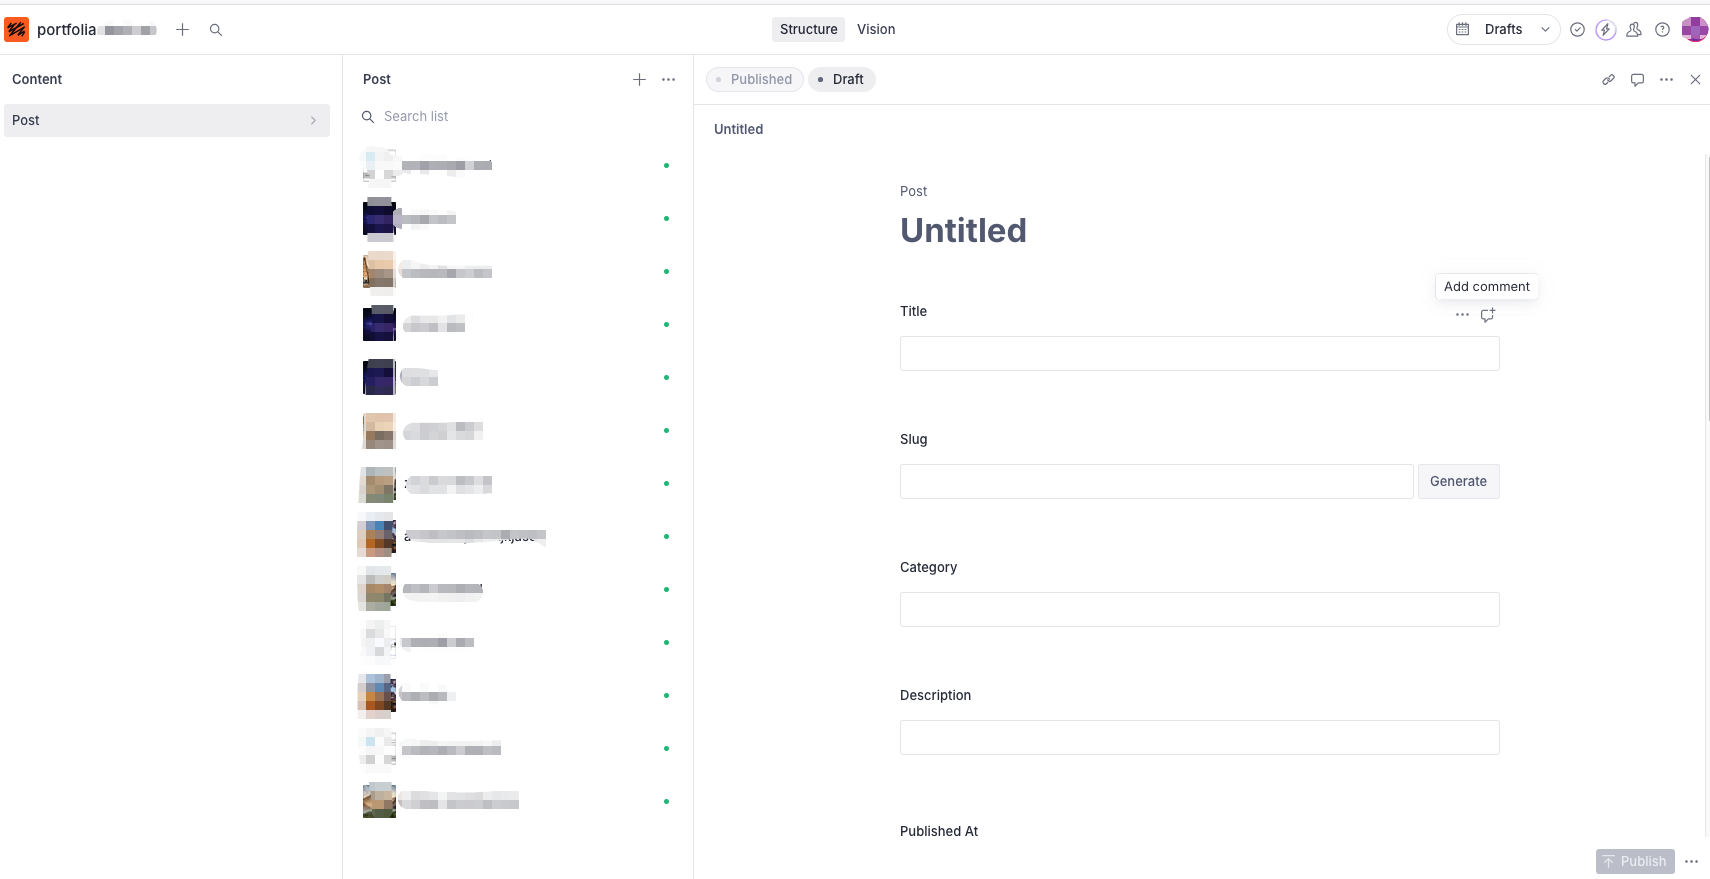1710x879 pixels.
Task: Open options menu next to Publish button
Action: pos(1691,861)
